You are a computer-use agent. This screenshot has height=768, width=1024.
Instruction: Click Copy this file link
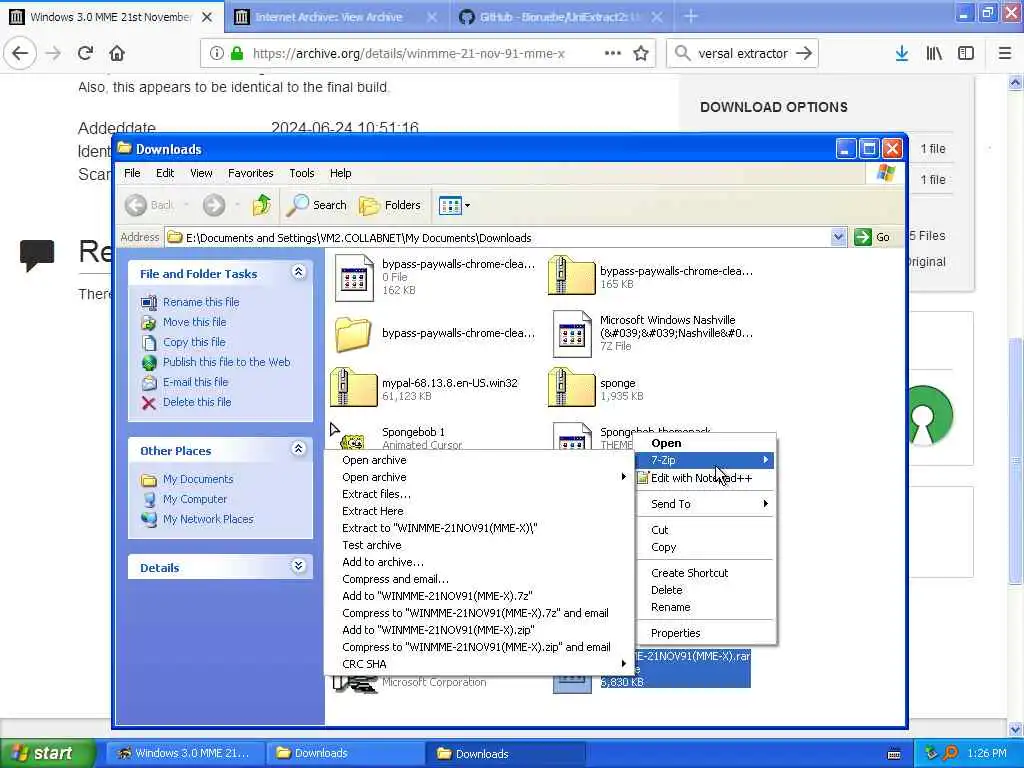pos(194,342)
